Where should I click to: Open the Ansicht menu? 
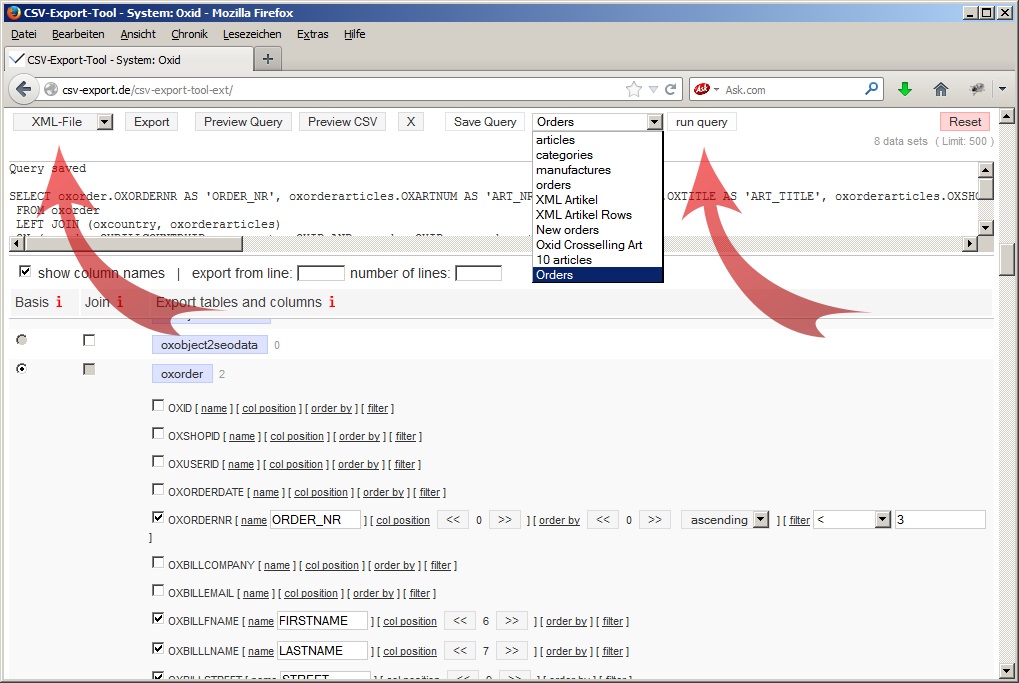click(x=138, y=34)
